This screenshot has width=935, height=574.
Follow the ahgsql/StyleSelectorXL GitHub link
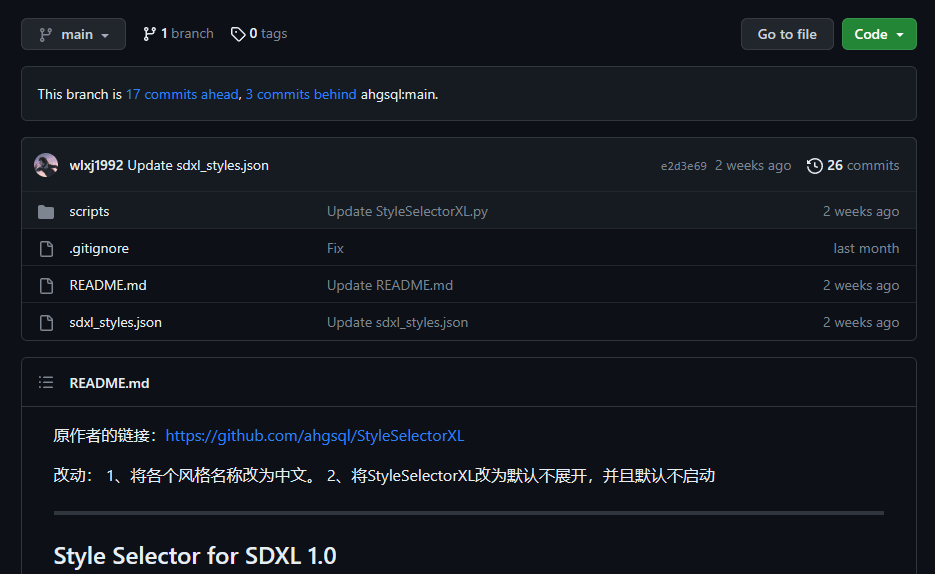click(x=314, y=436)
